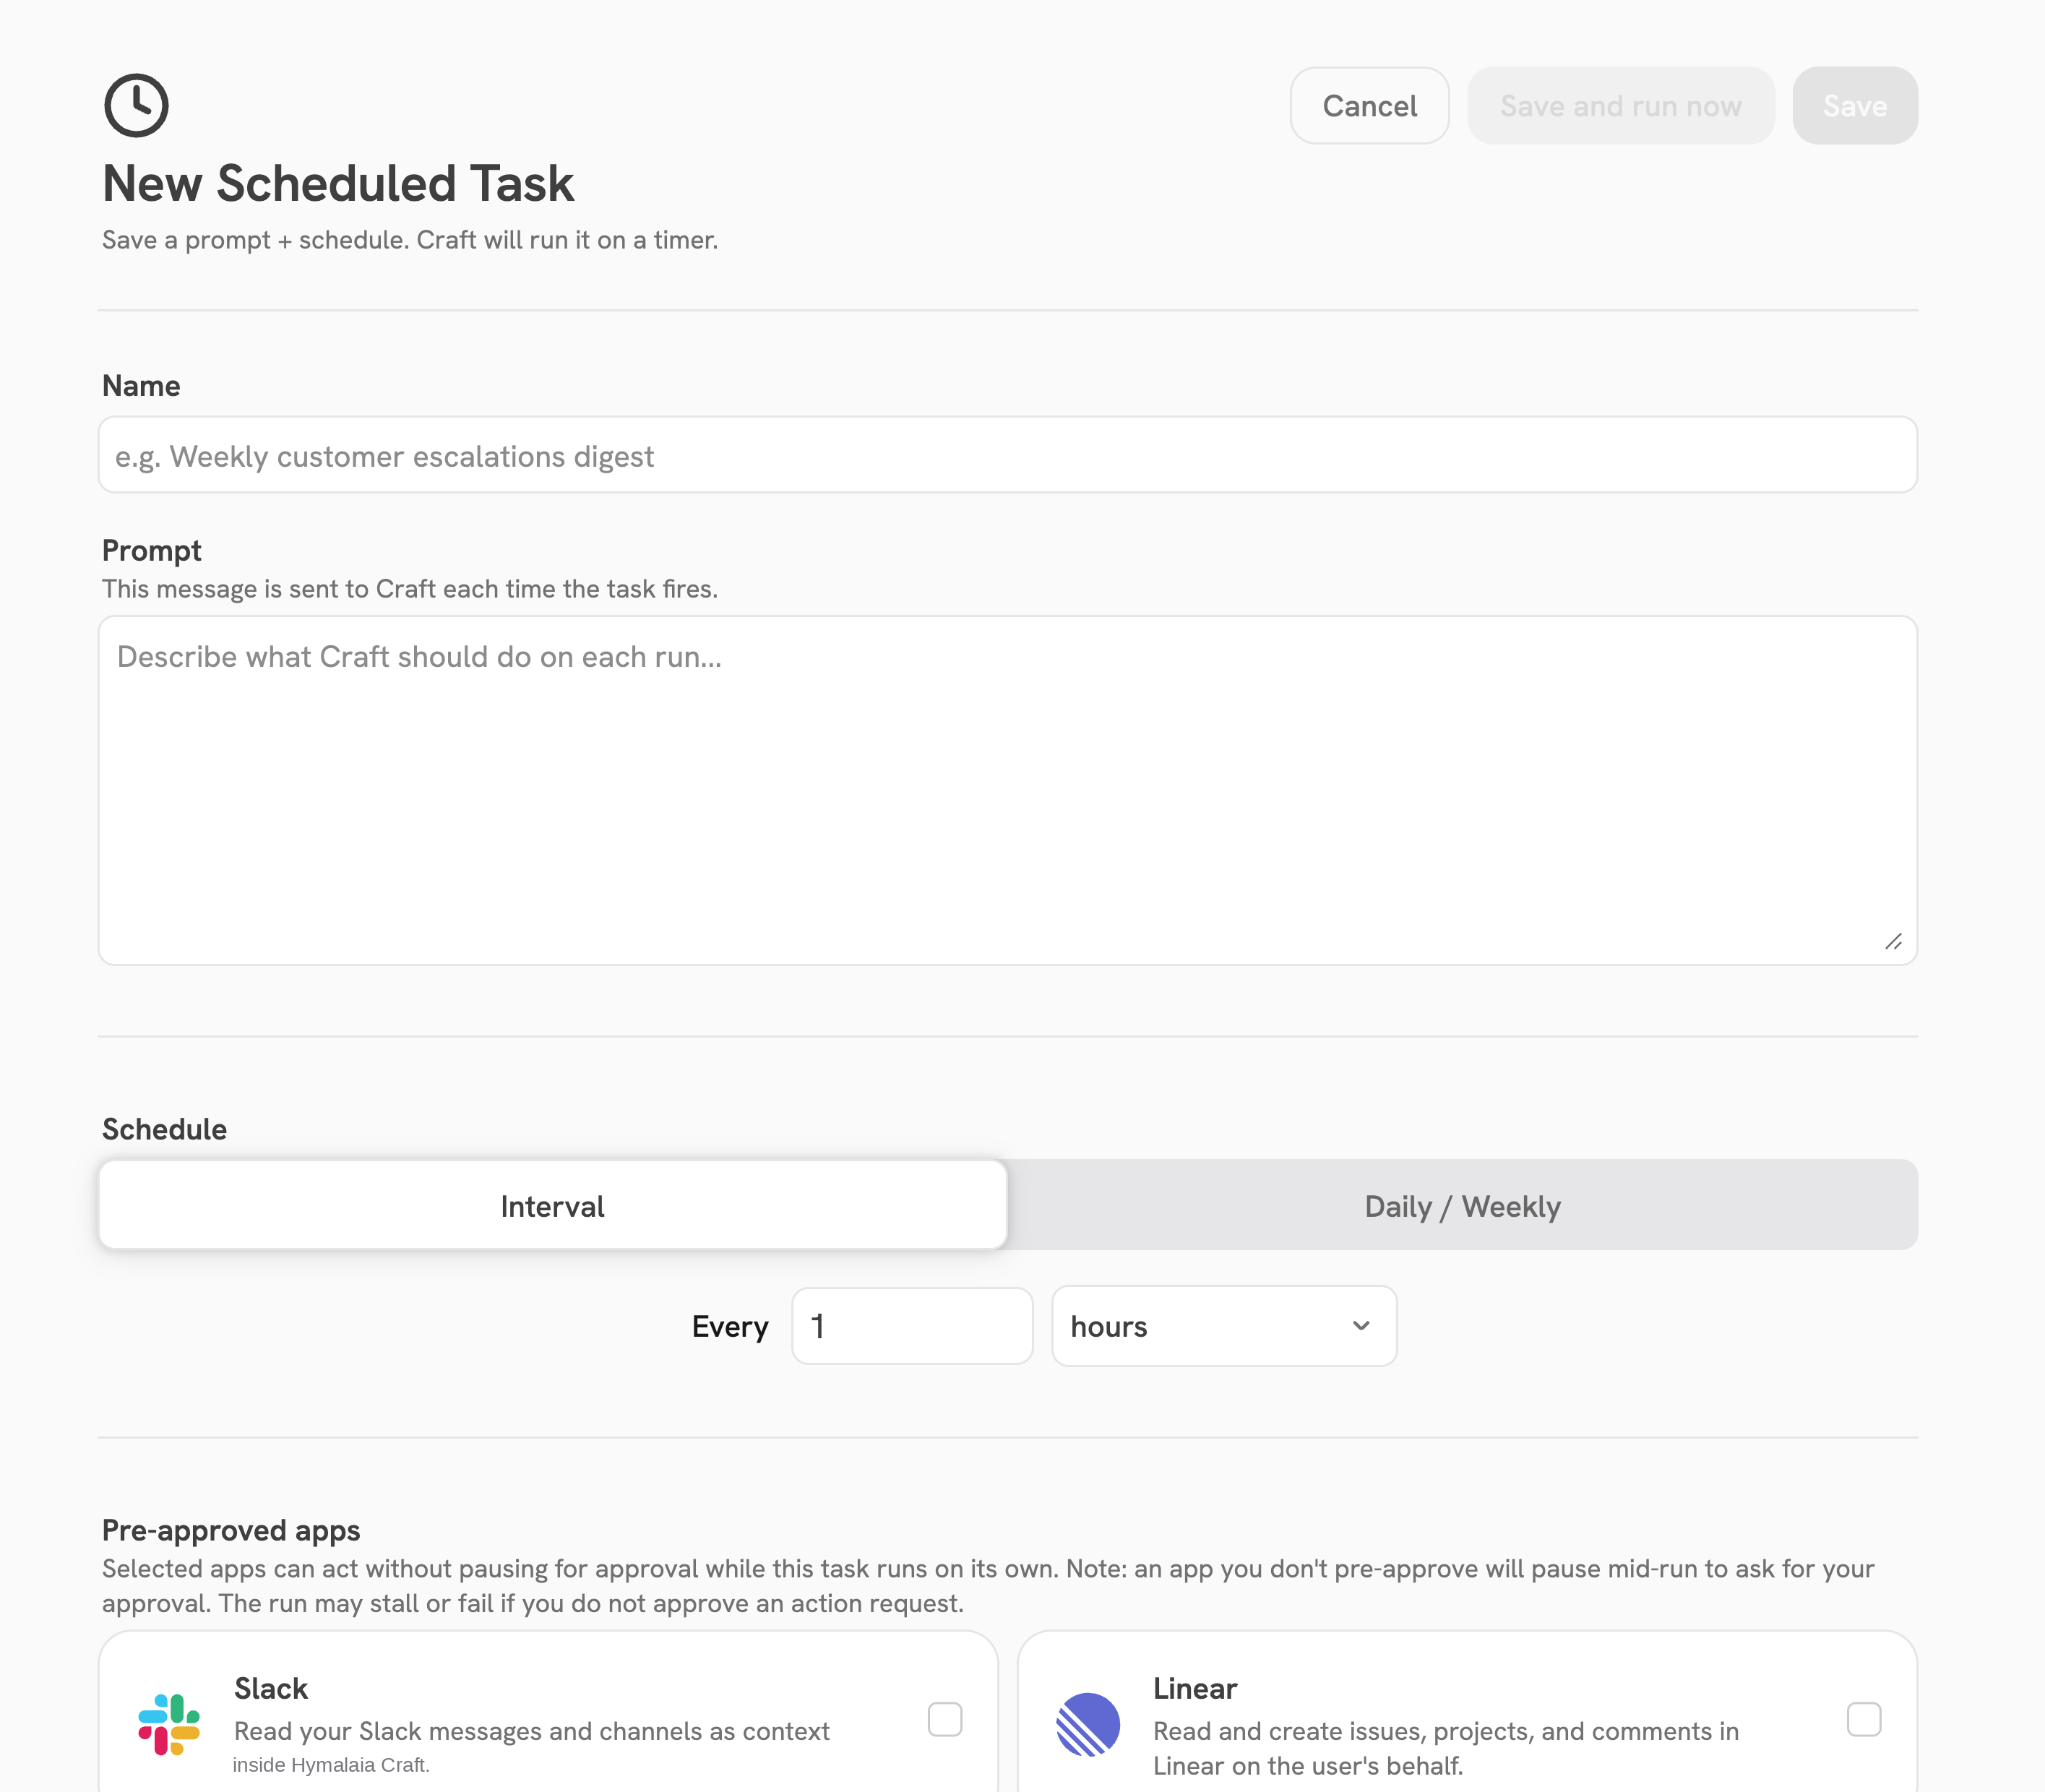Screen dimensions: 2045x1792
Task: Click the Linear app title text
Action: 1195,1688
